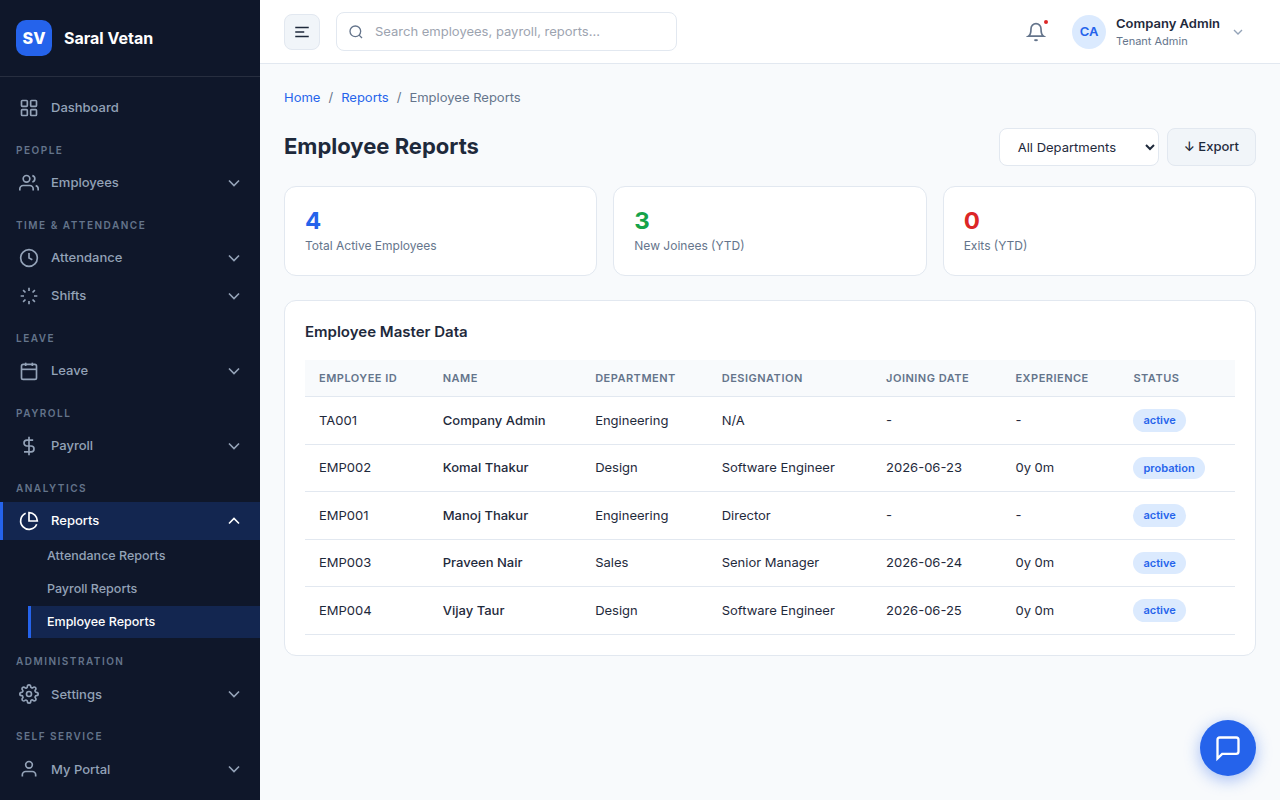Expand the My Portal chevron
Viewport: 1280px width, 800px height.
coord(234,769)
